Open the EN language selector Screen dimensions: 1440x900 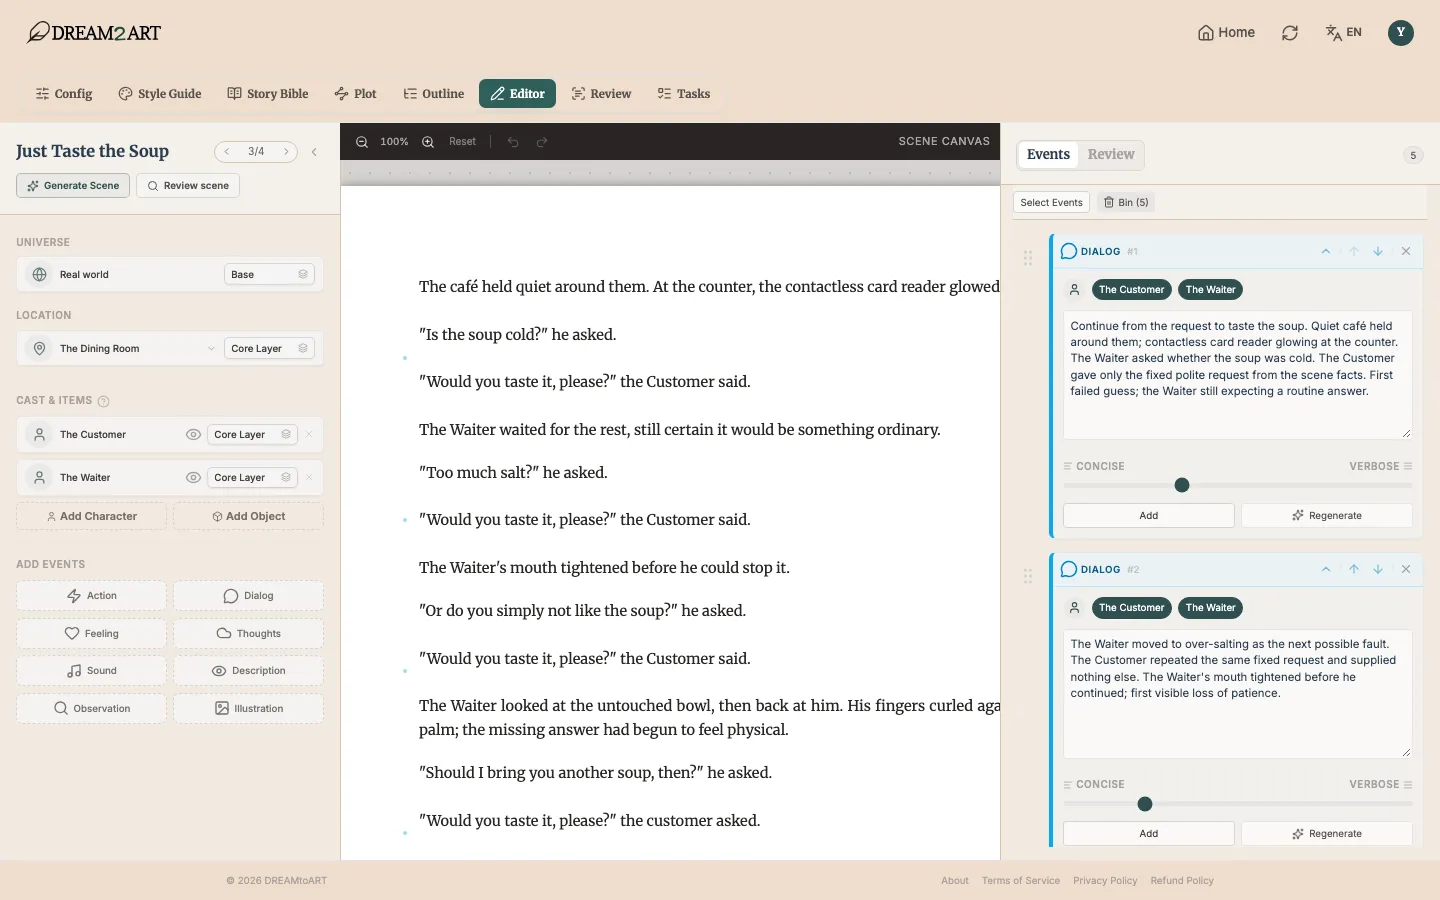1343,33
